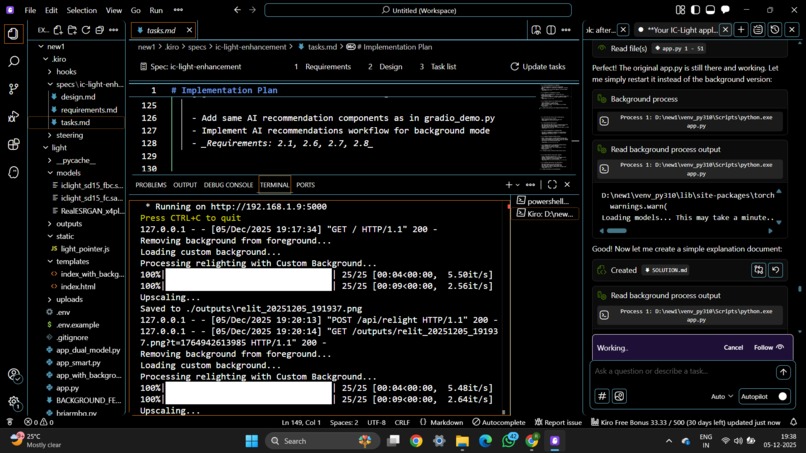The width and height of the screenshot is (806, 453).
Task: Go forward with the navigation arrow
Action: pos(252,10)
